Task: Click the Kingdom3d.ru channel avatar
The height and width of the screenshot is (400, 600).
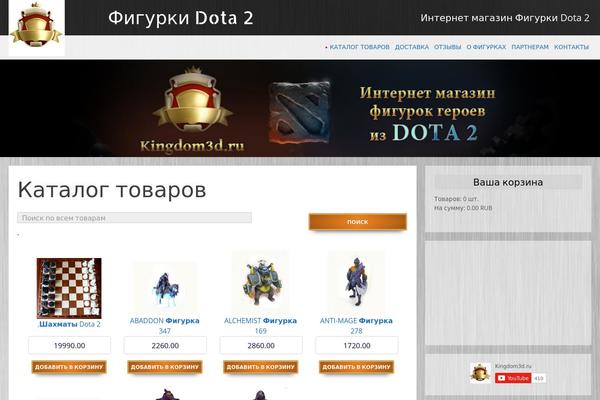Action: [481, 372]
